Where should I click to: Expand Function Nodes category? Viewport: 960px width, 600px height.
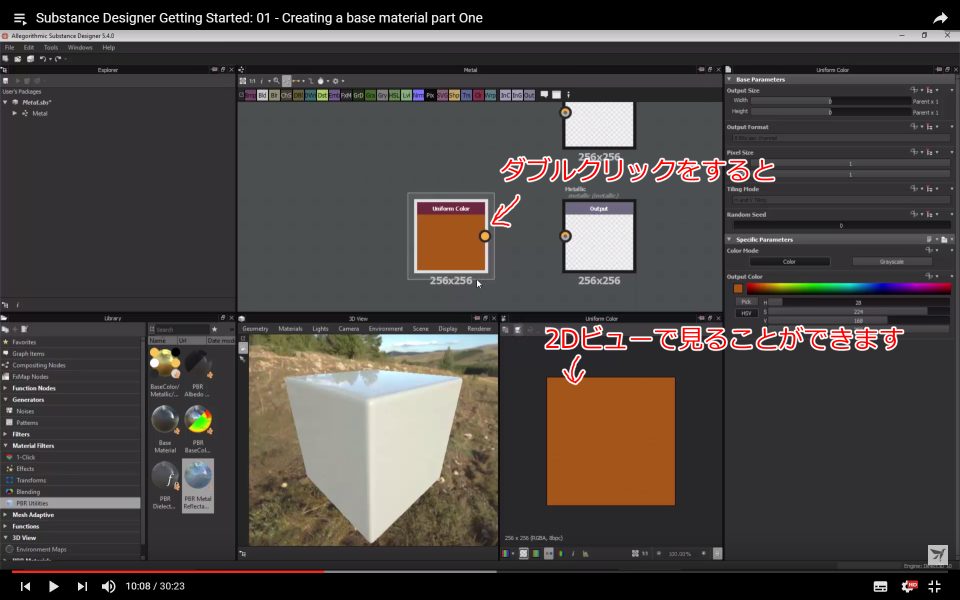(x=6, y=388)
